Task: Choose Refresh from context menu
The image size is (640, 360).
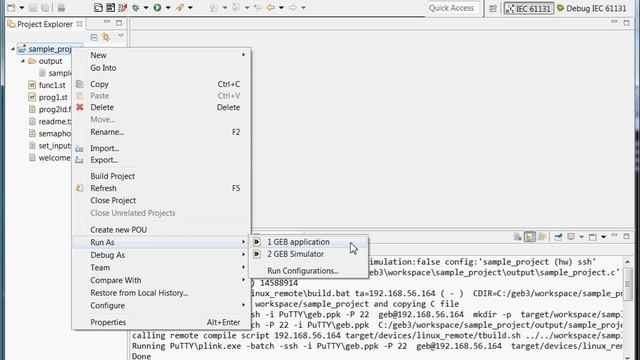Action: tap(162, 188)
